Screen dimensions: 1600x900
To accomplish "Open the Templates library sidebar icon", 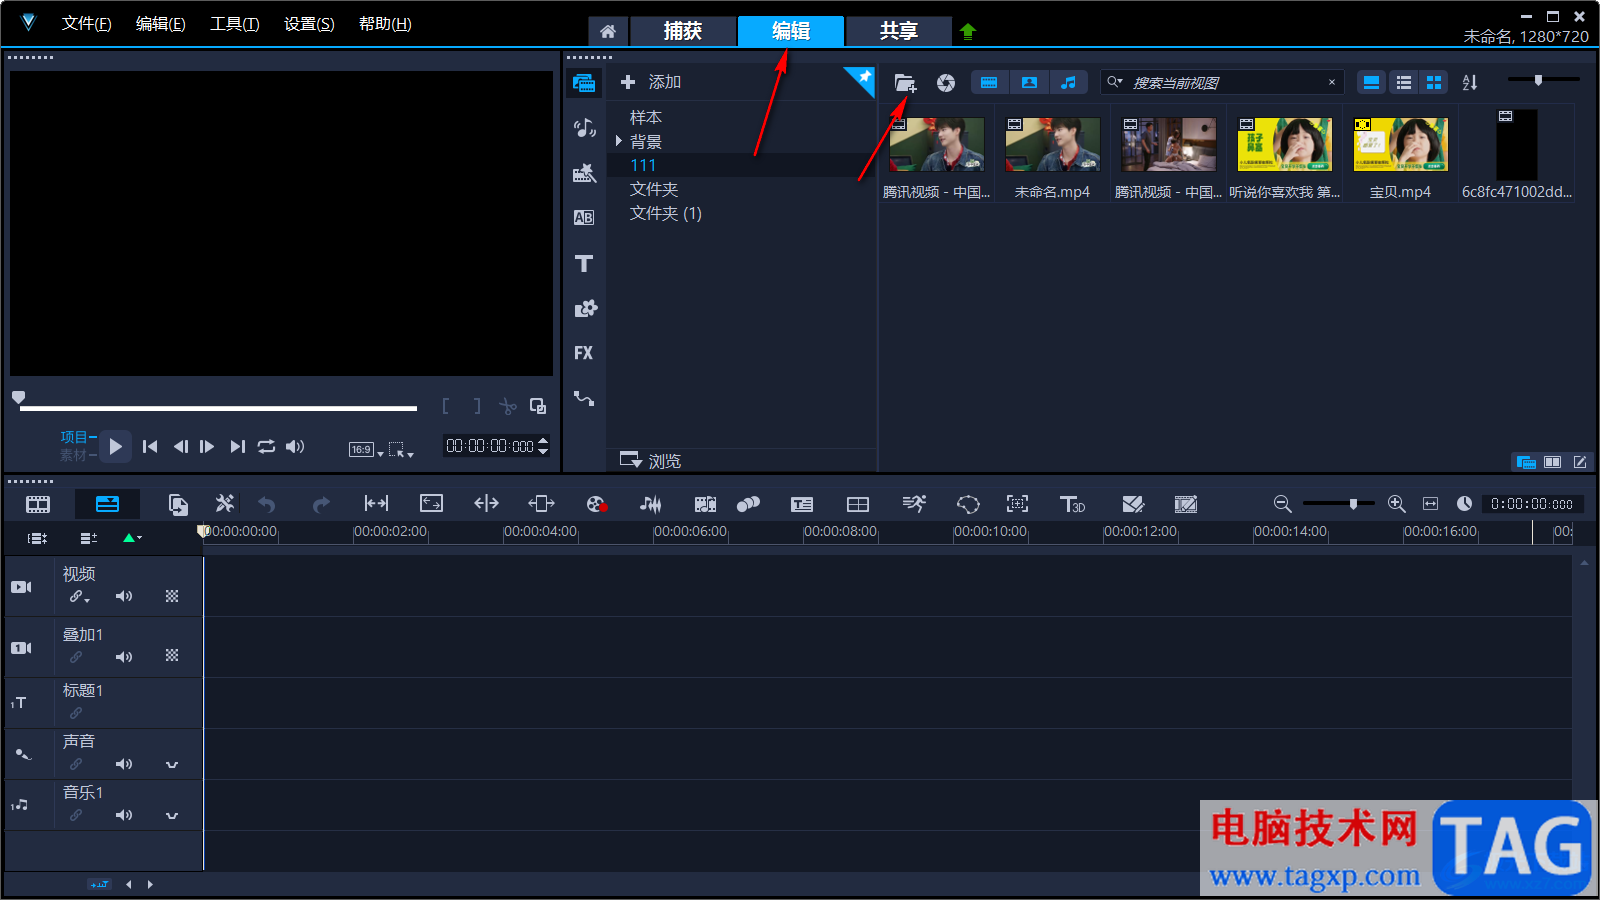I will pyautogui.click(x=584, y=173).
